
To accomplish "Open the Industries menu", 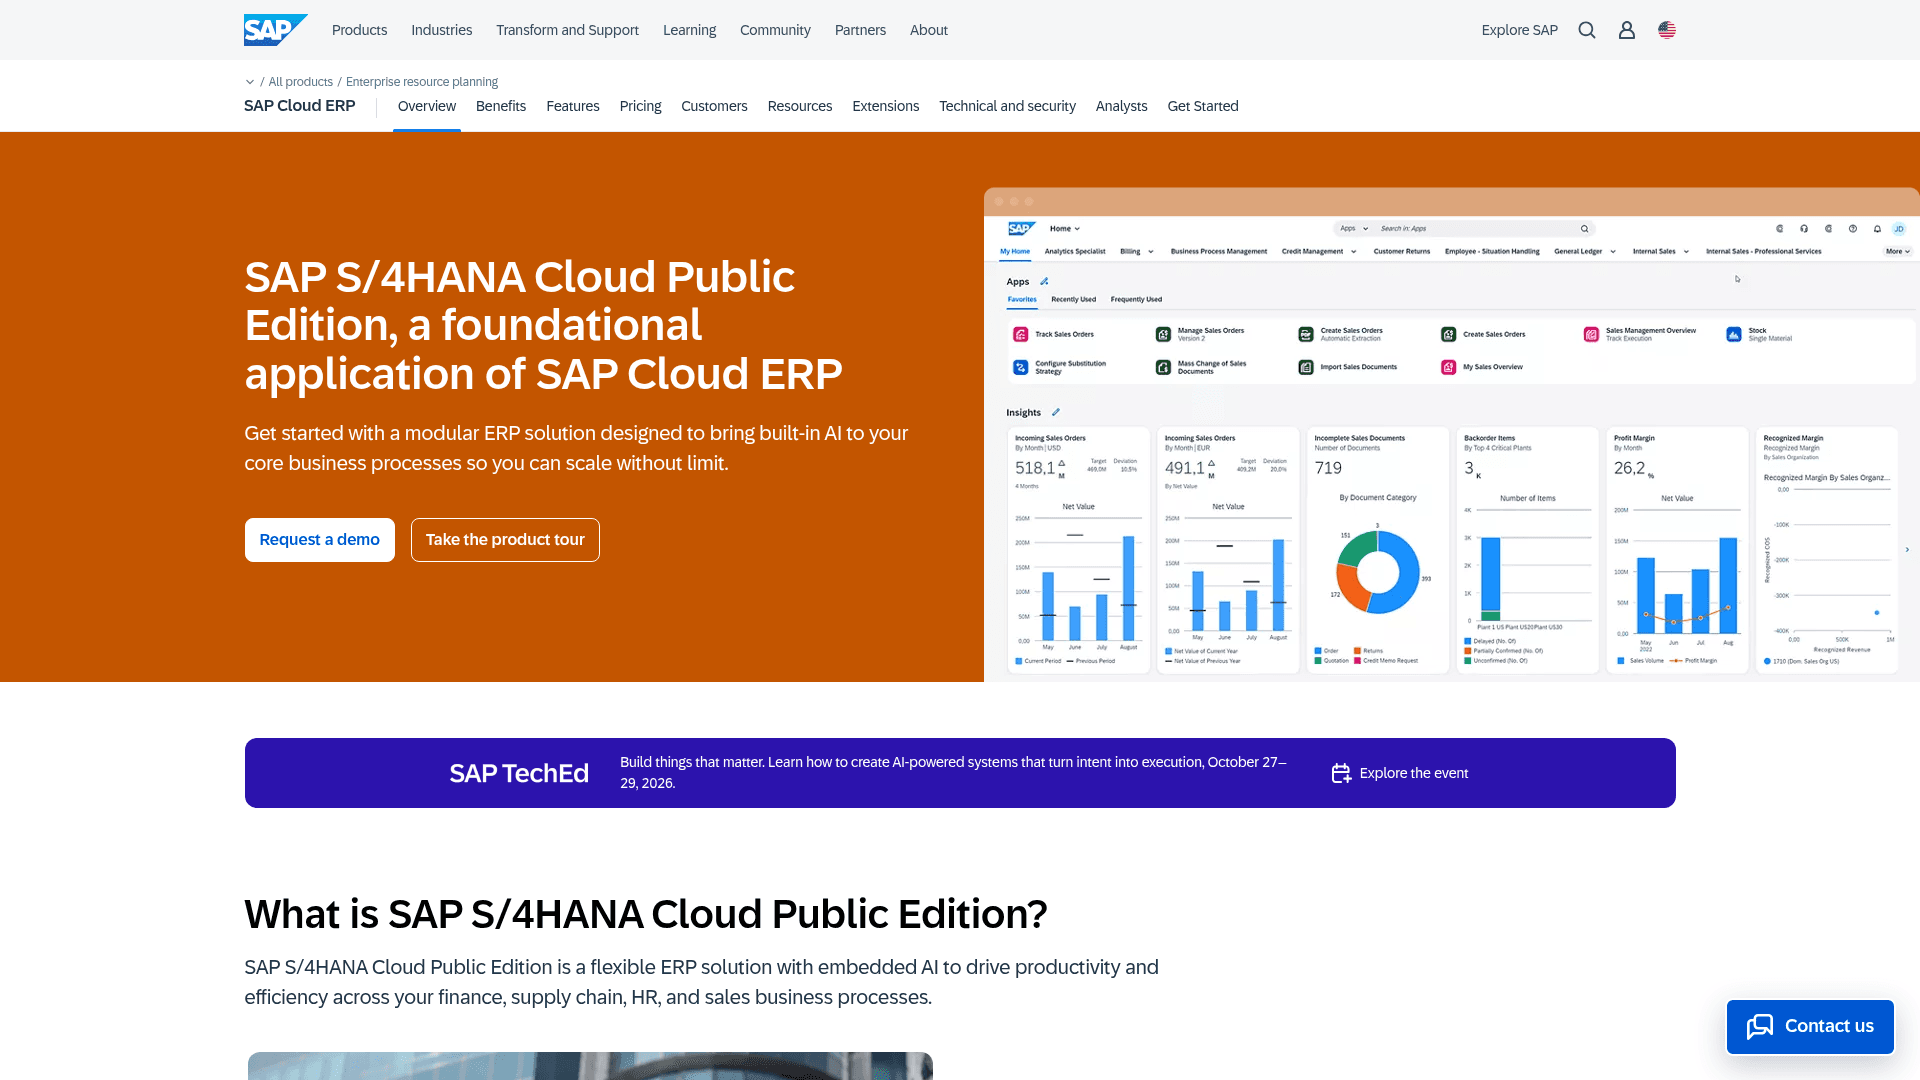I will tap(441, 30).
